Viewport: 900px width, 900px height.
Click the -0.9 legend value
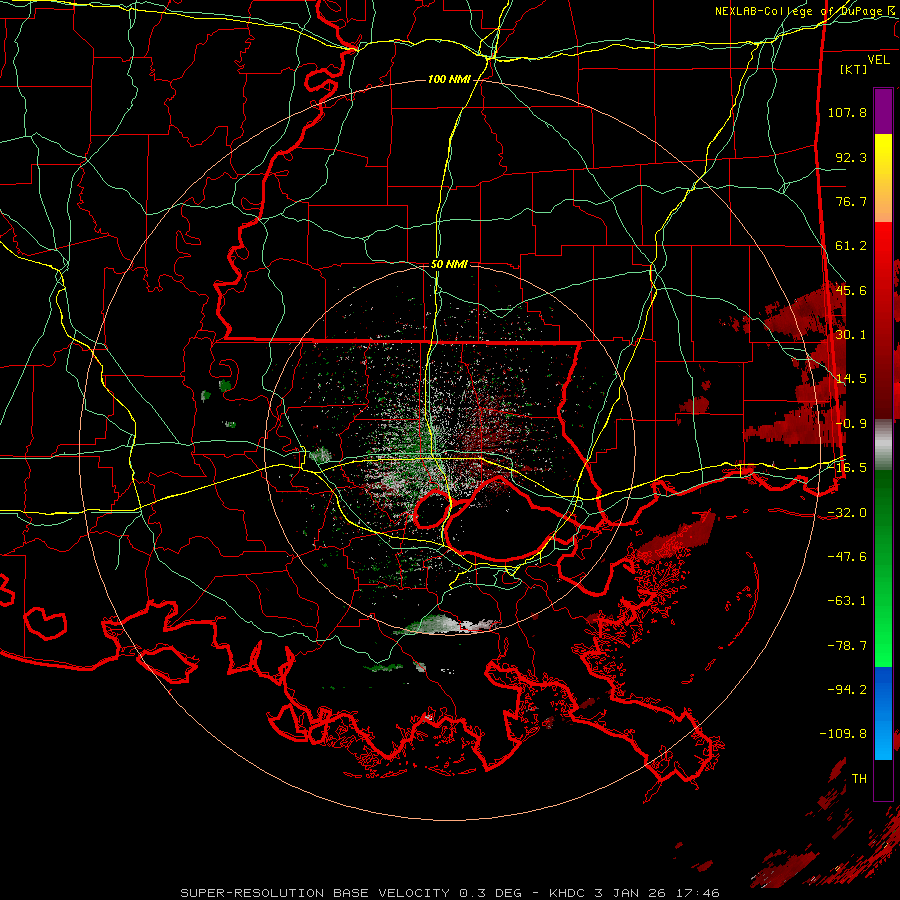851,424
